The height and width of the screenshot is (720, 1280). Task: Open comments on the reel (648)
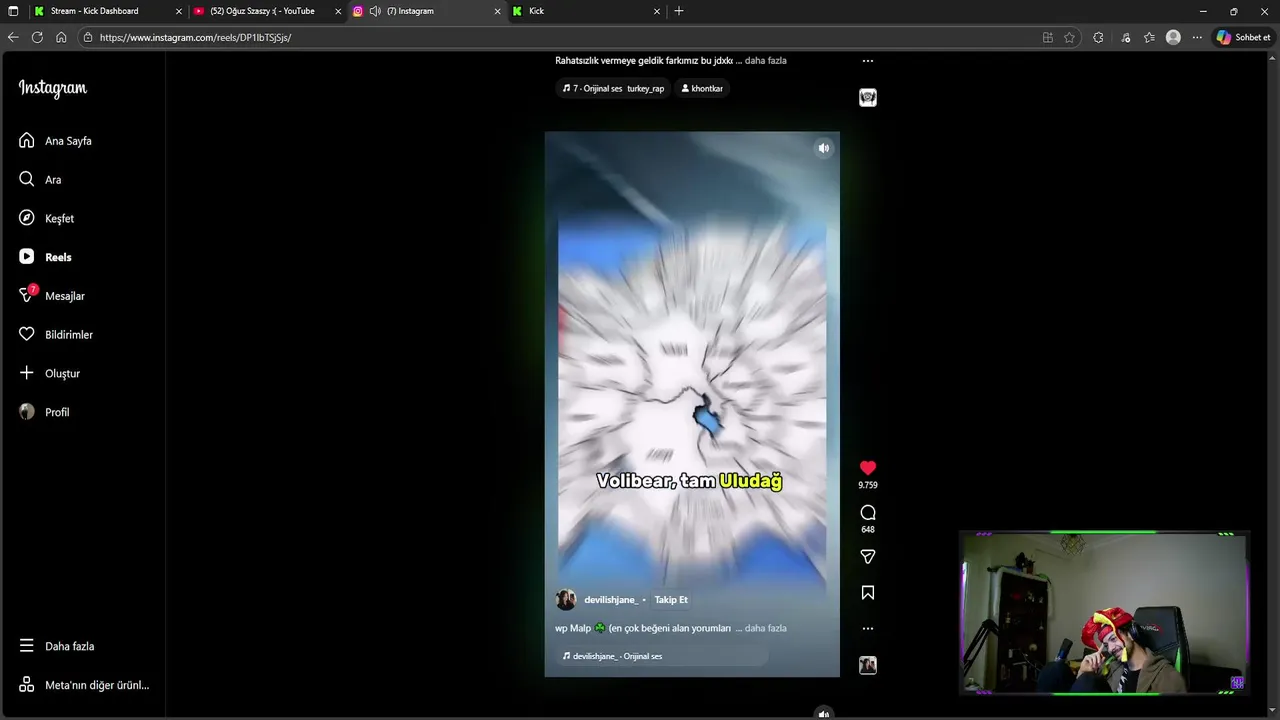click(x=868, y=513)
